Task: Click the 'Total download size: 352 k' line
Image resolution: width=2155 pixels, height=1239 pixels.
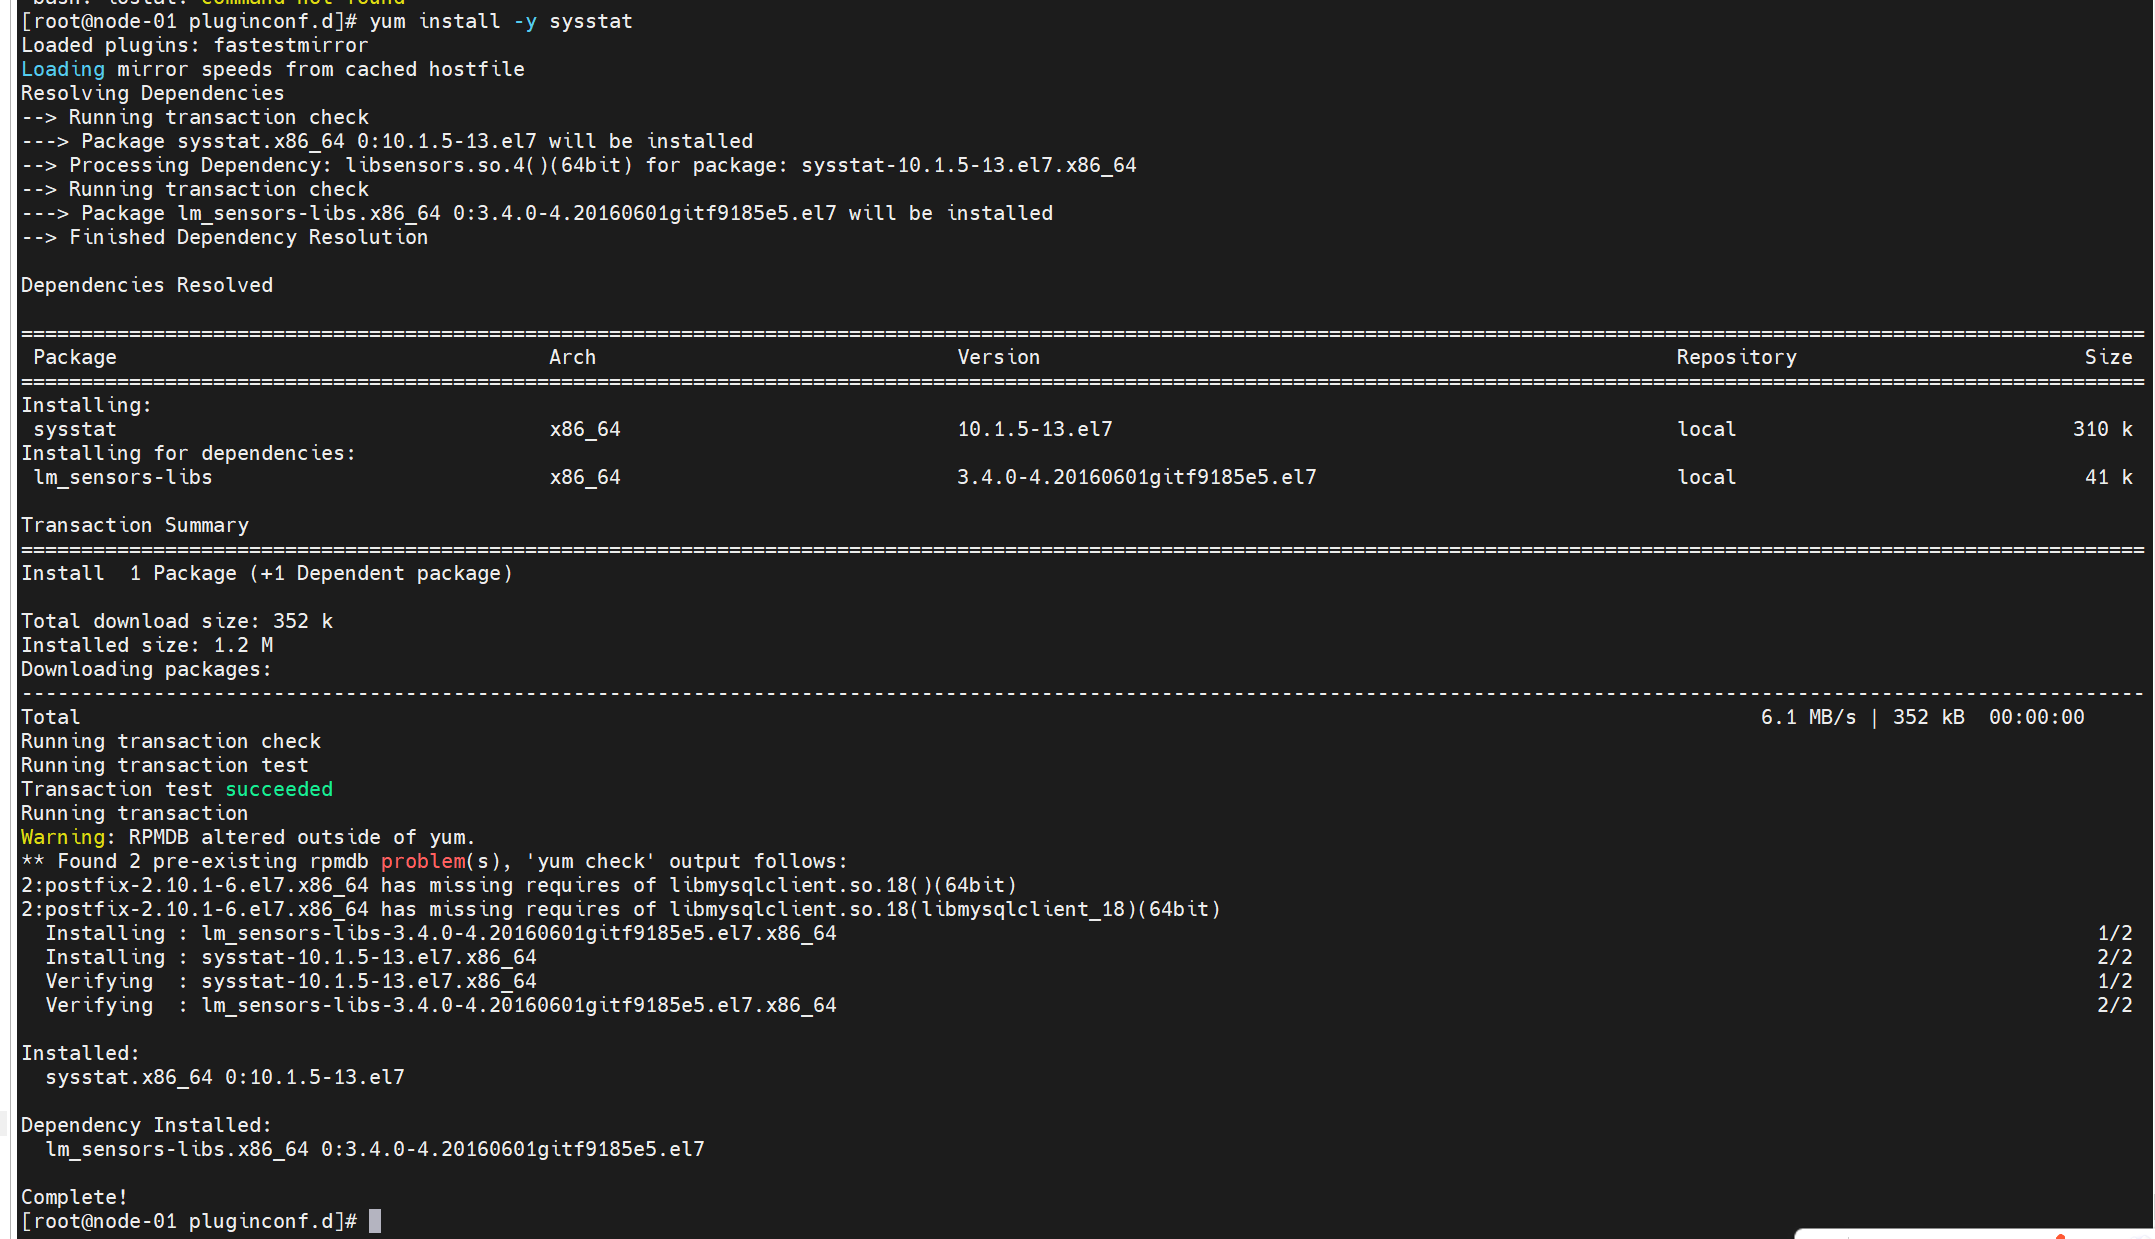Action: pos(177,621)
